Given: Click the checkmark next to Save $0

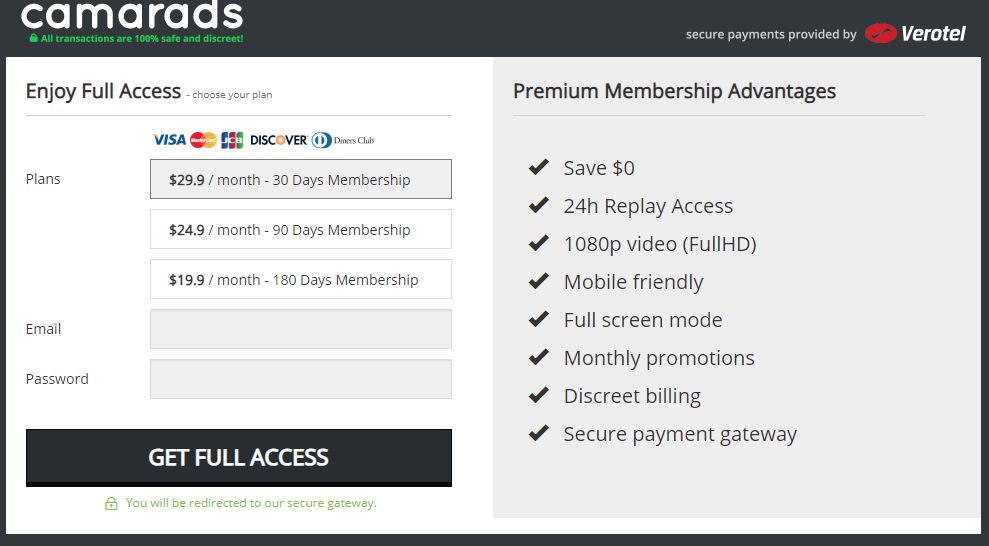Looking at the screenshot, I should tap(539, 167).
